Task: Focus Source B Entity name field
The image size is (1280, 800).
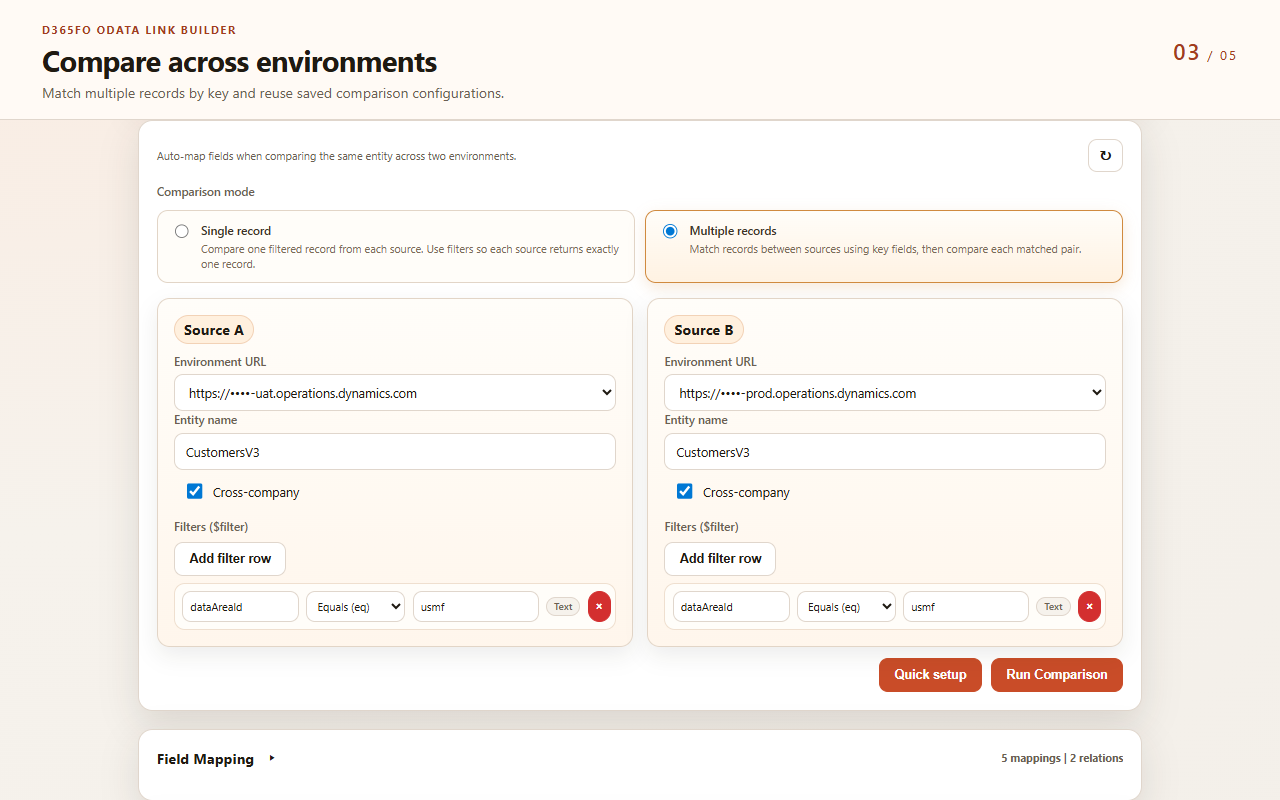Action: coord(885,452)
